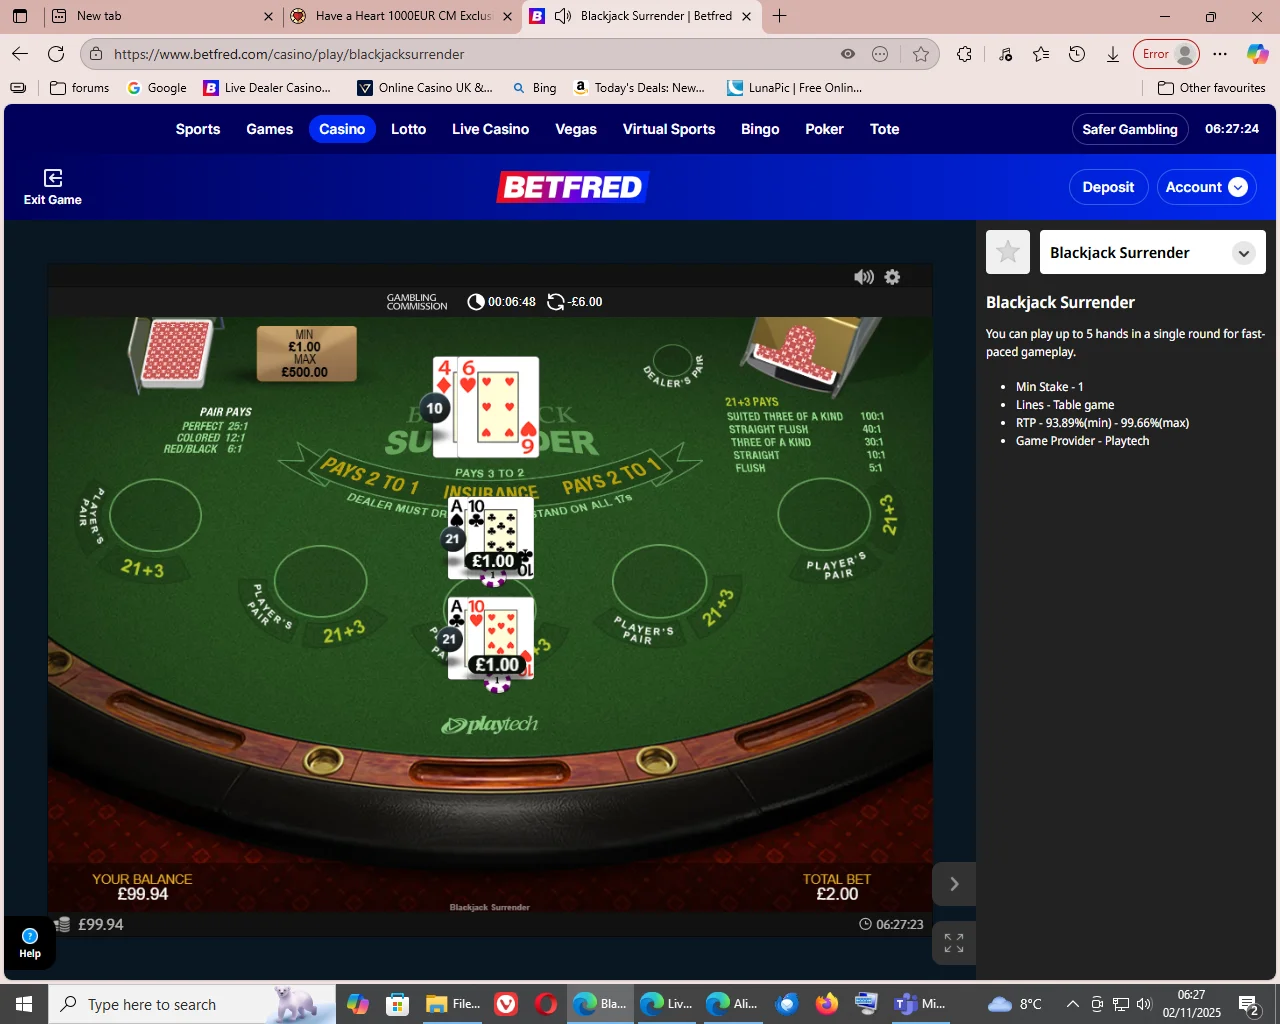Open the browser Settings and more menu

point(1220,54)
